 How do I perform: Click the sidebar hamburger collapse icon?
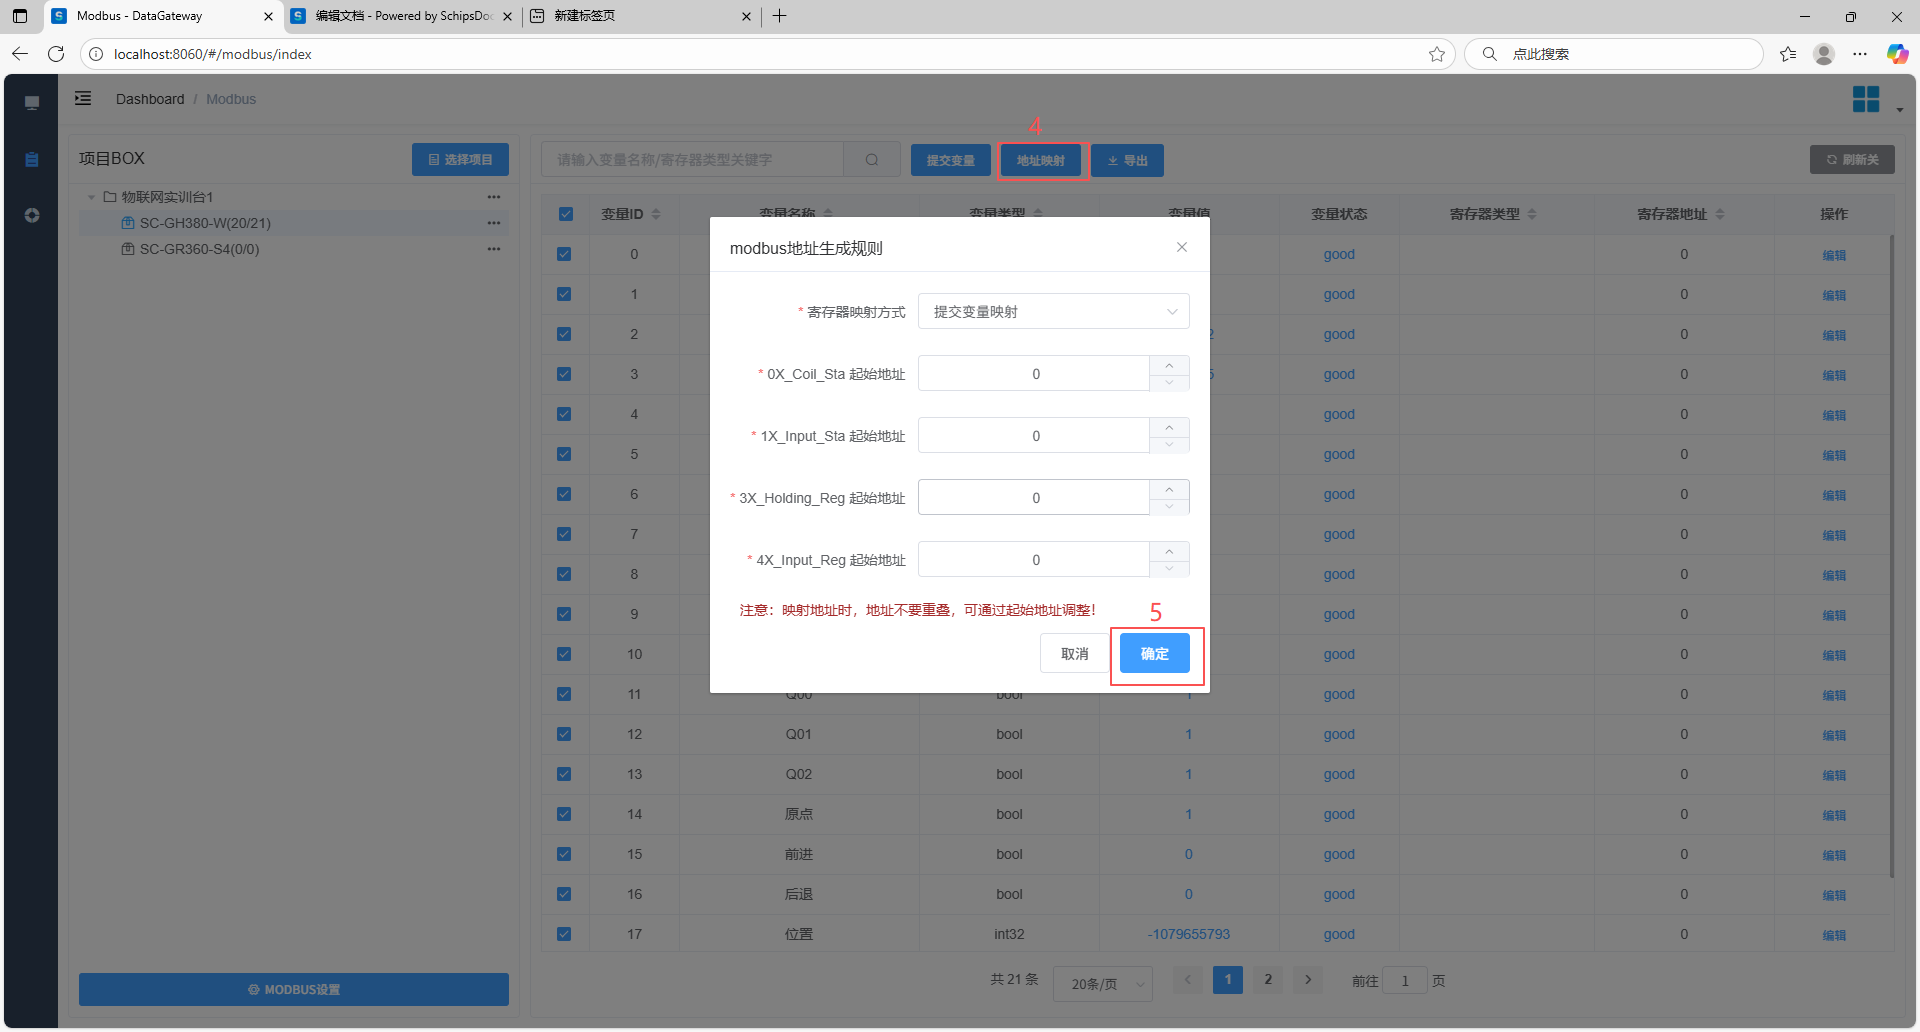coord(83,98)
